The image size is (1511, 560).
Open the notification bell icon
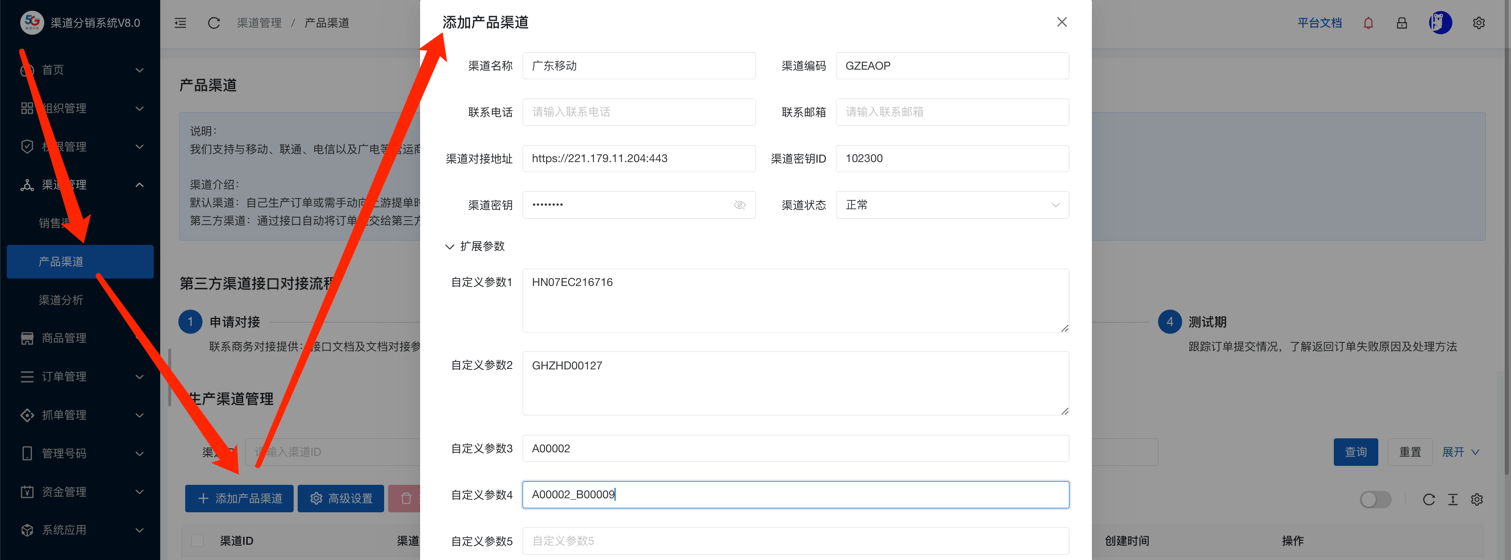(x=1368, y=23)
